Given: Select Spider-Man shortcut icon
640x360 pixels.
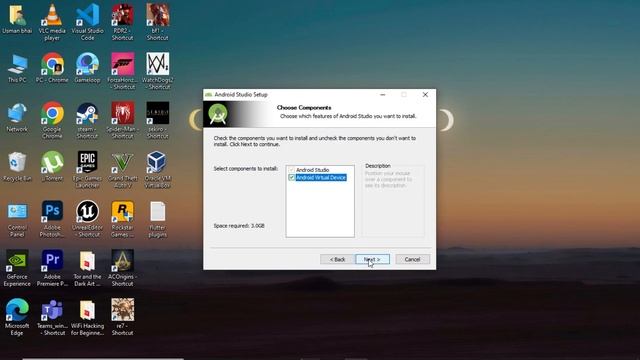Looking at the screenshot, I should pos(122,113).
